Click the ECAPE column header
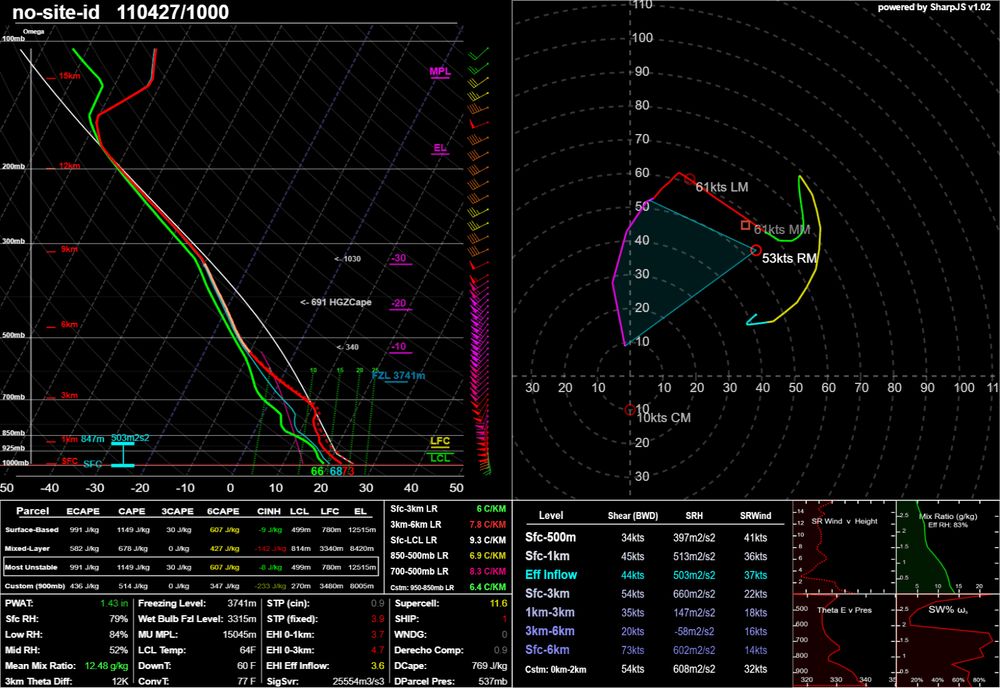 83,511
